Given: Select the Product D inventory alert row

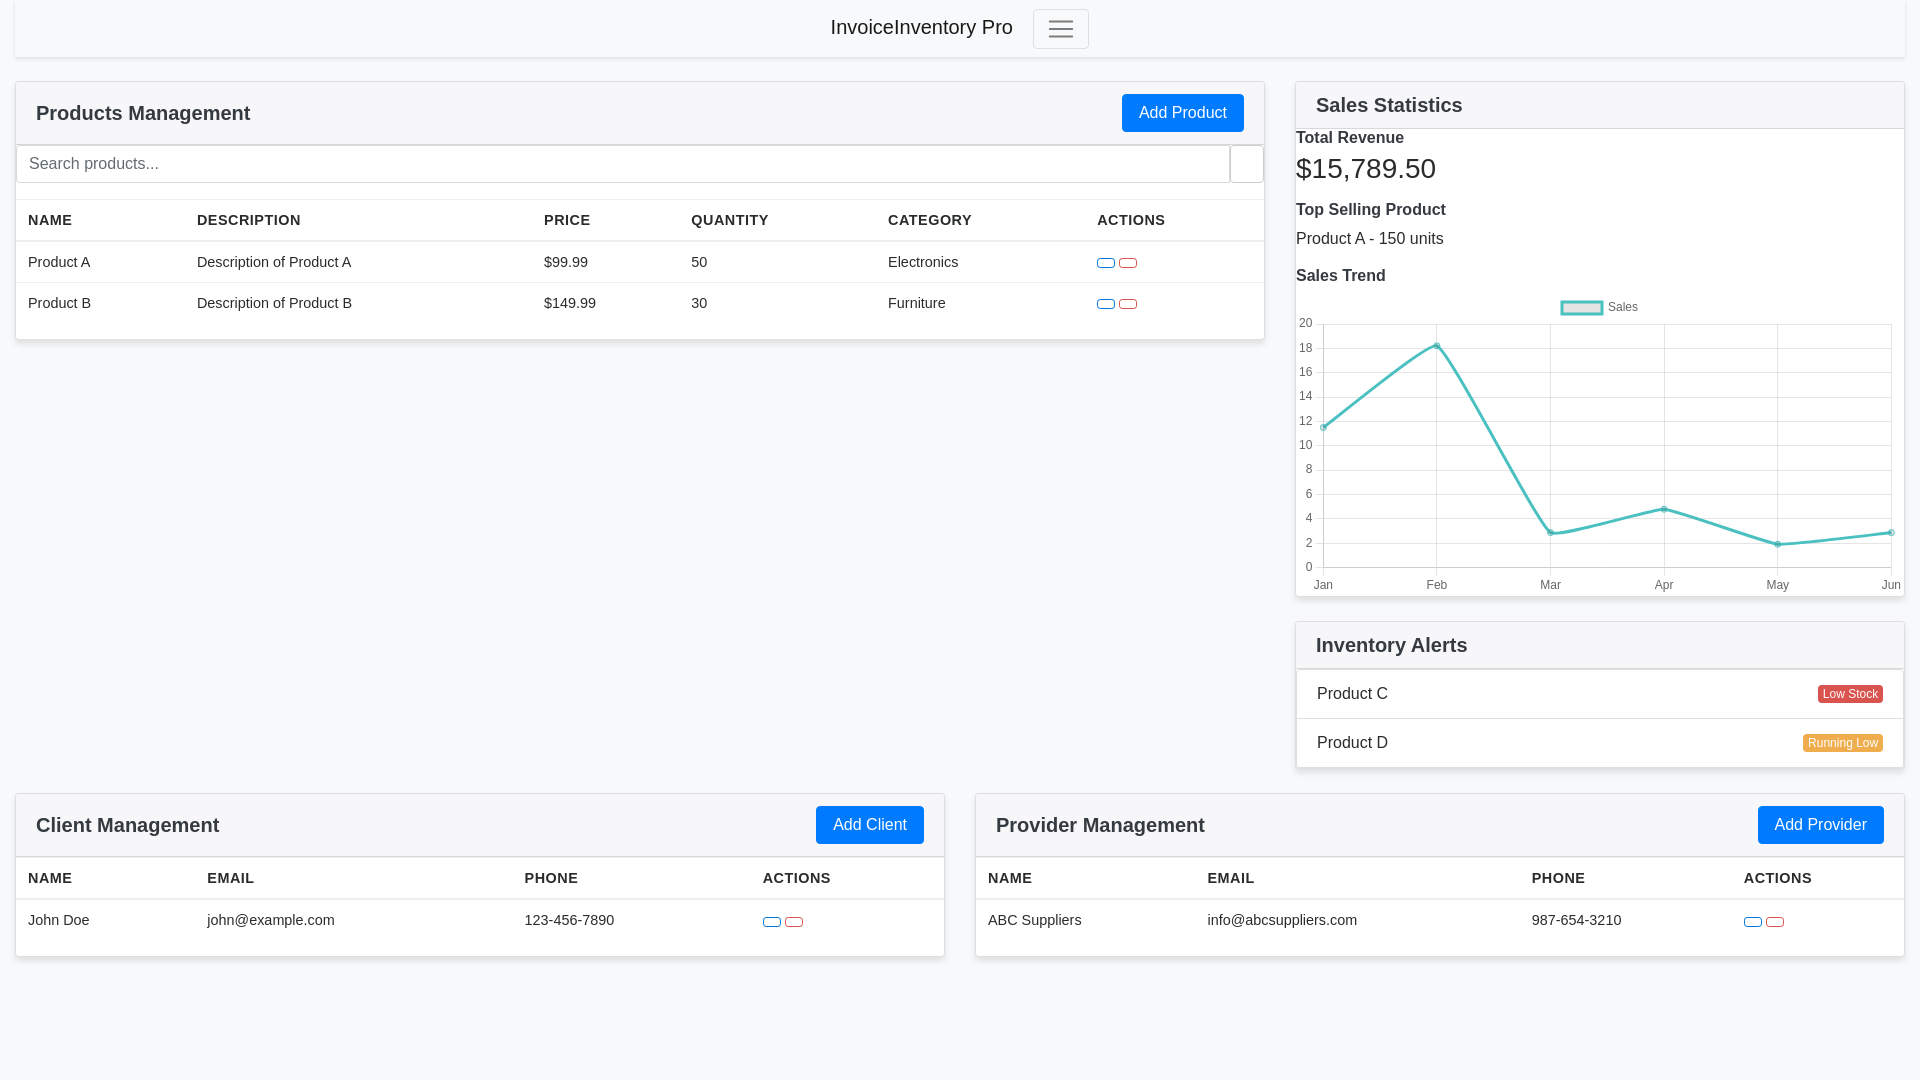Looking at the screenshot, I should [1600, 743].
